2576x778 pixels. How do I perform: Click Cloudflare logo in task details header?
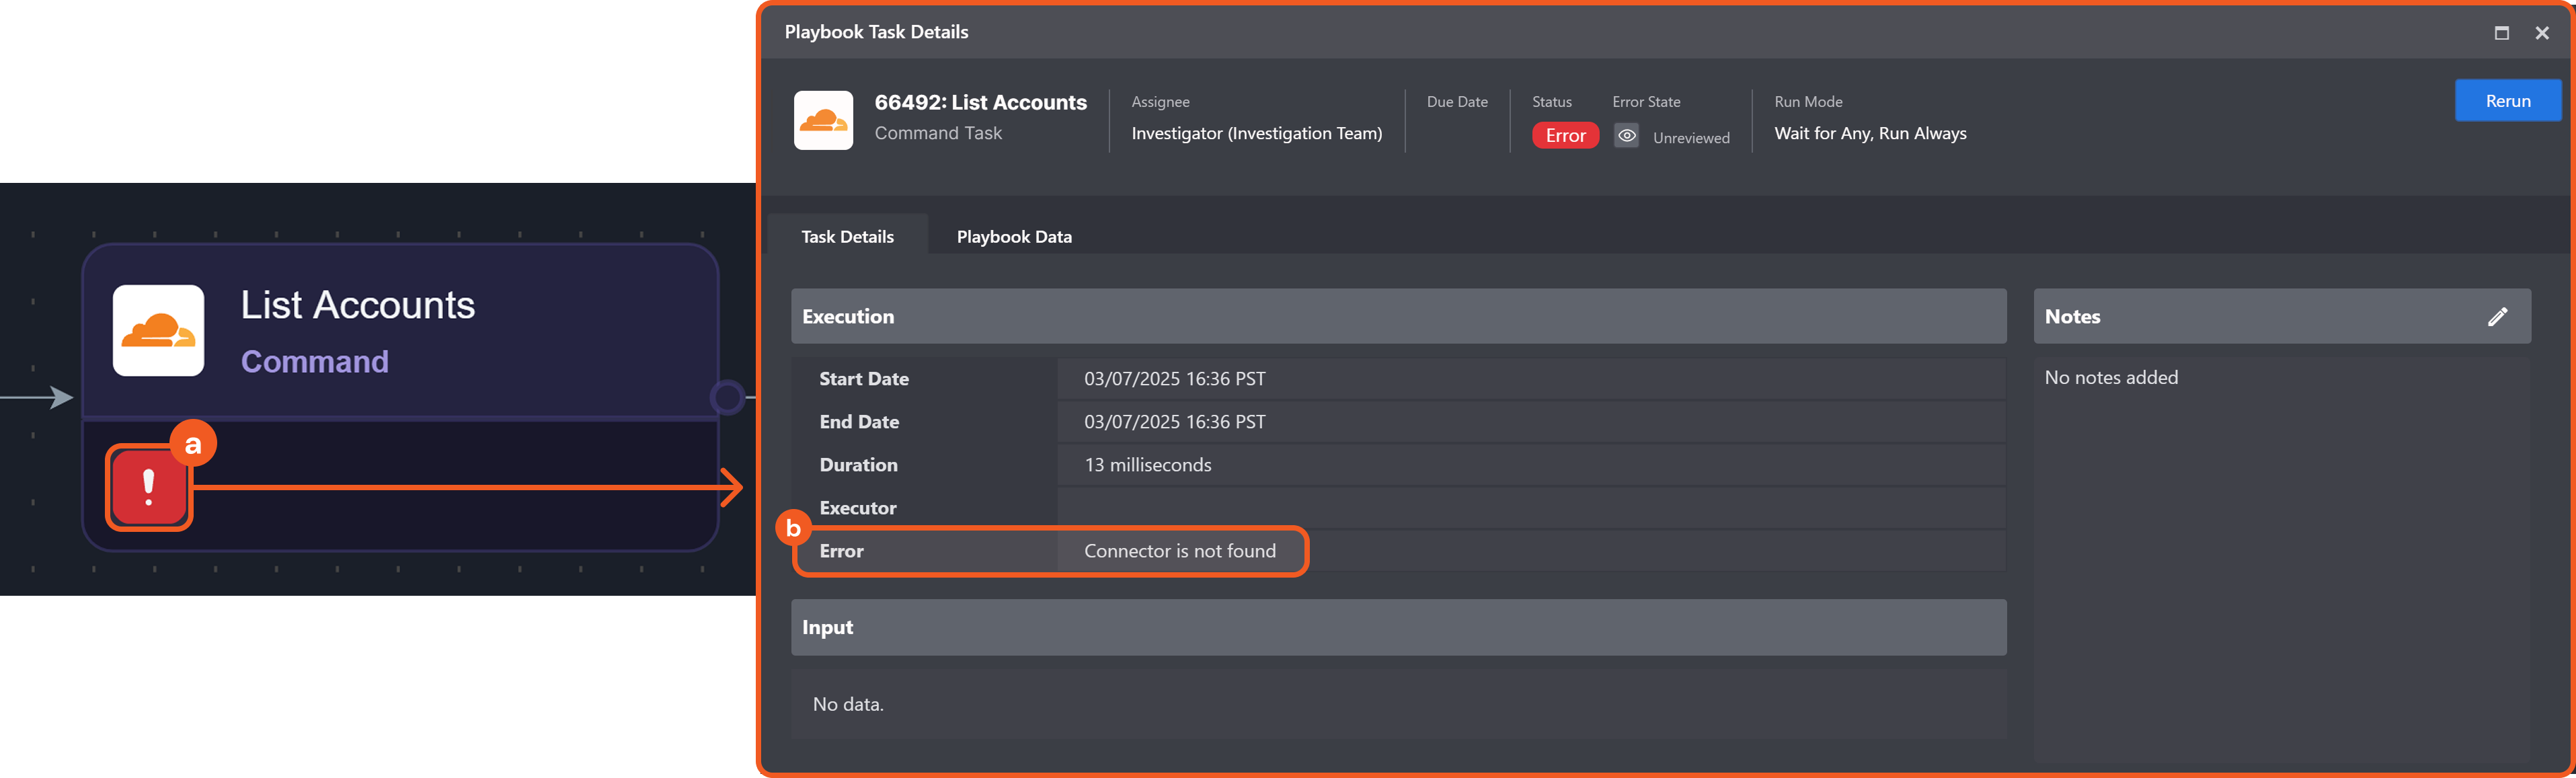point(823,120)
